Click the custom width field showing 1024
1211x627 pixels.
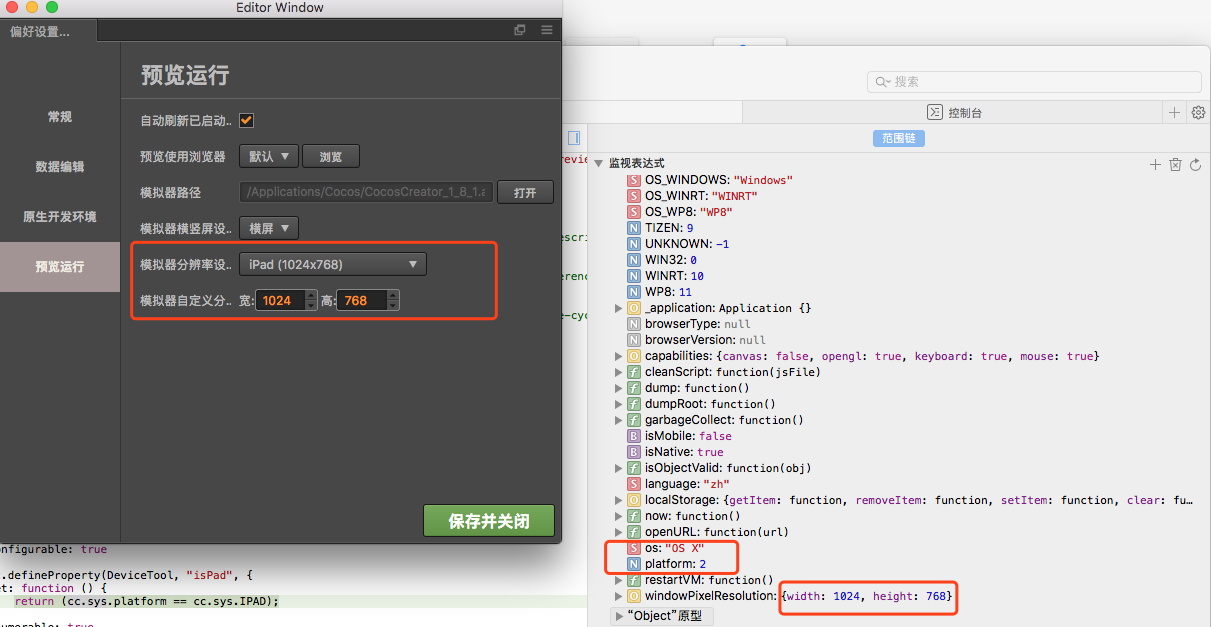tap(279, 300)
